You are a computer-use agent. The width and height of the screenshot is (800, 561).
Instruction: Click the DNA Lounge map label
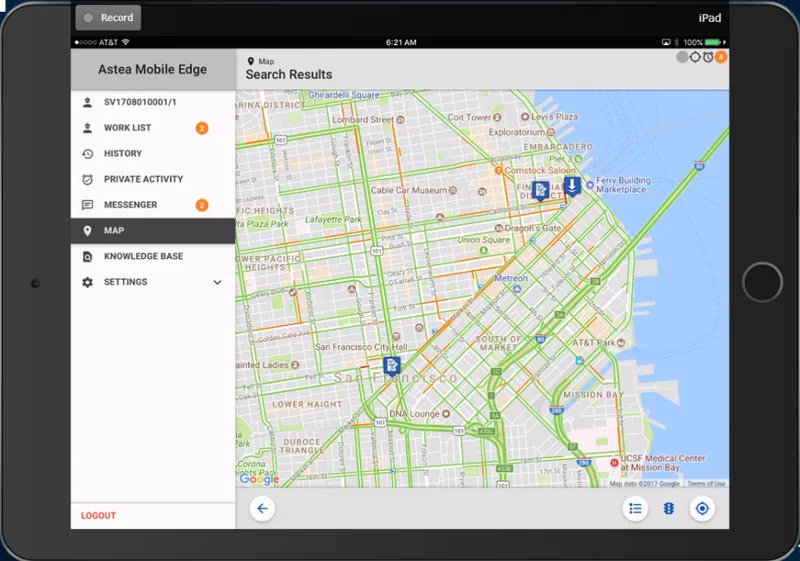coord(414,414)
